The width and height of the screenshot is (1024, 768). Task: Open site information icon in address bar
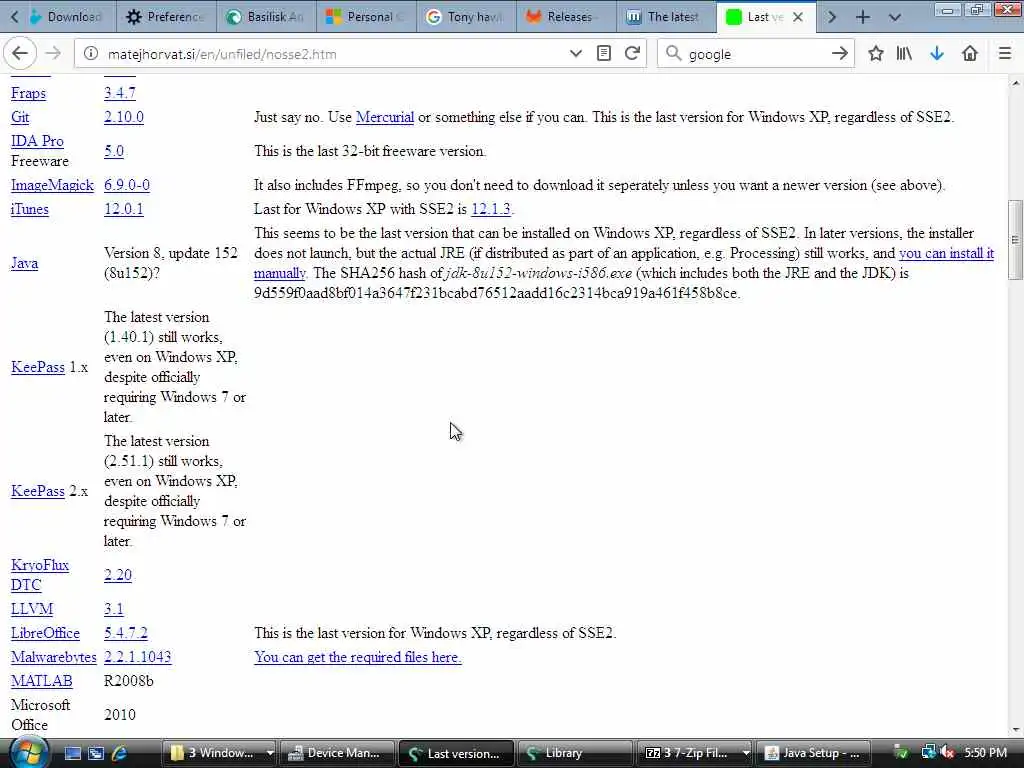pyautogui.click(x=91, y=54)
